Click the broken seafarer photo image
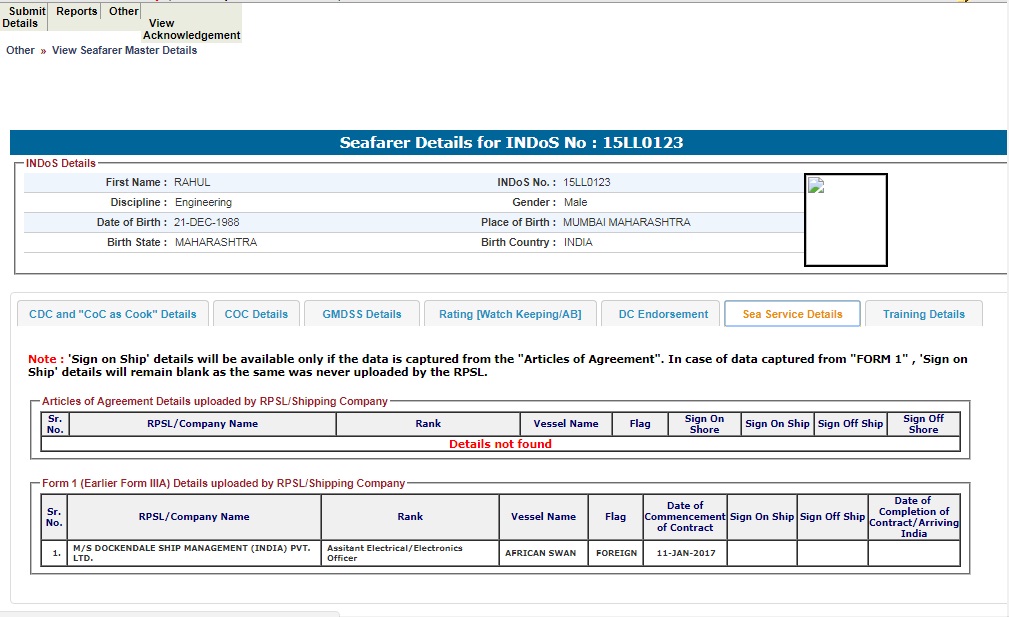Image resolution: width=1009 pixels, height=617 pixels. pos(816,185)
